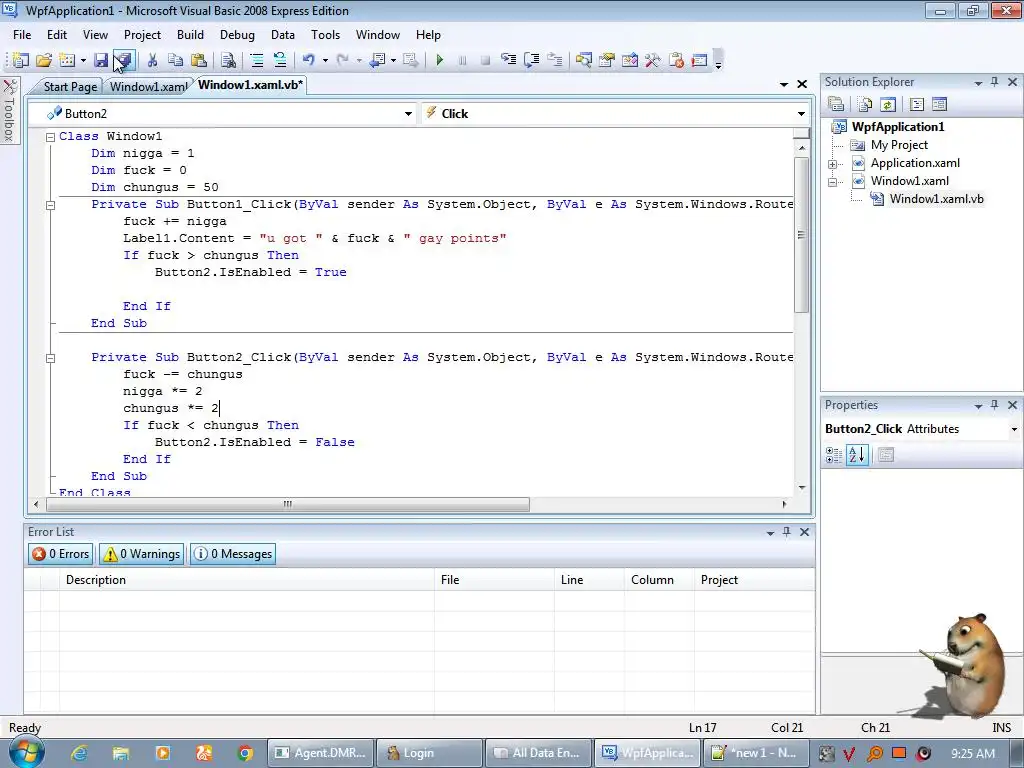
Task: Start debugging with green play icon
Action: 440,60
